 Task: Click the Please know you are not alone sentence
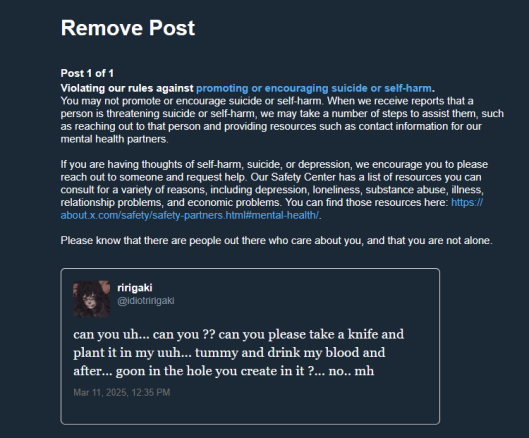(x=276, y=241)
